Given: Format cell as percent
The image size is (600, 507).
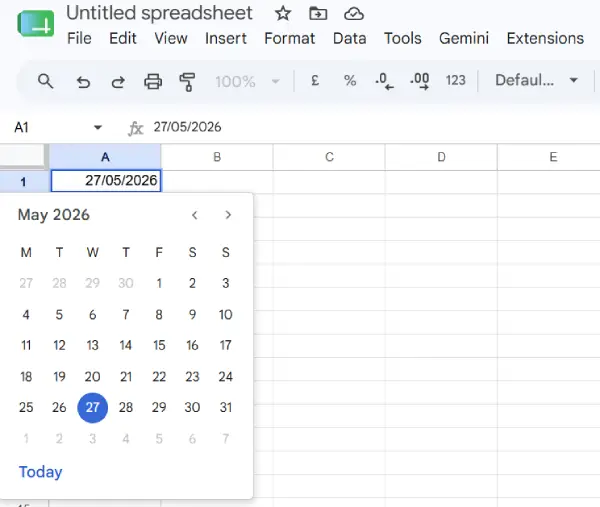Looking at the screenshot, I should coord(350,81).
